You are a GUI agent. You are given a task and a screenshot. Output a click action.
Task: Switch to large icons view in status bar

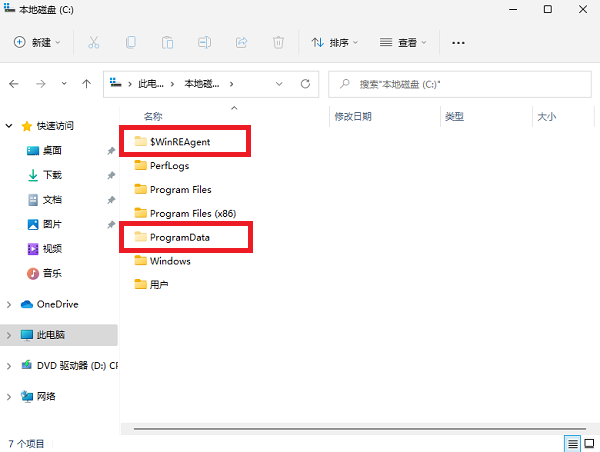pos(589,444)
